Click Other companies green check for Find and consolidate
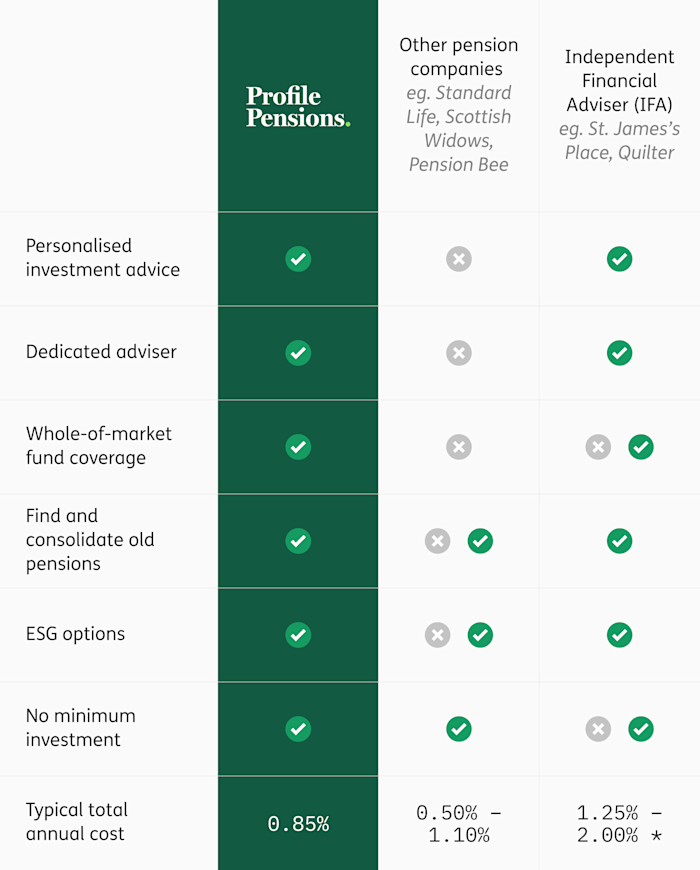 click(x=480, y=541)
